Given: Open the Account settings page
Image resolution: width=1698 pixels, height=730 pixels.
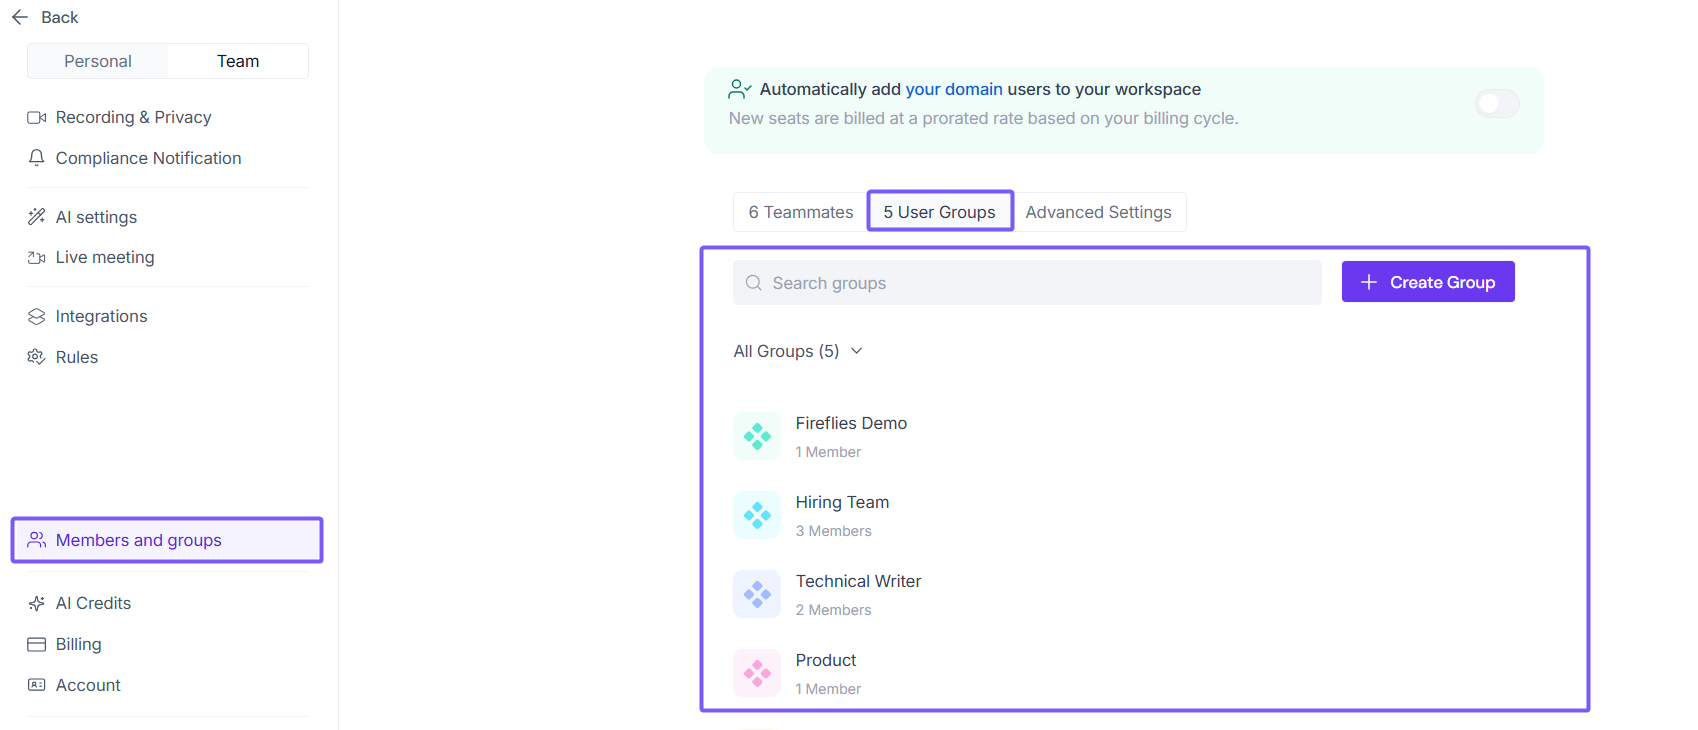Looking at the screenshot, I should pyautogui.click(x=88, y=685).
